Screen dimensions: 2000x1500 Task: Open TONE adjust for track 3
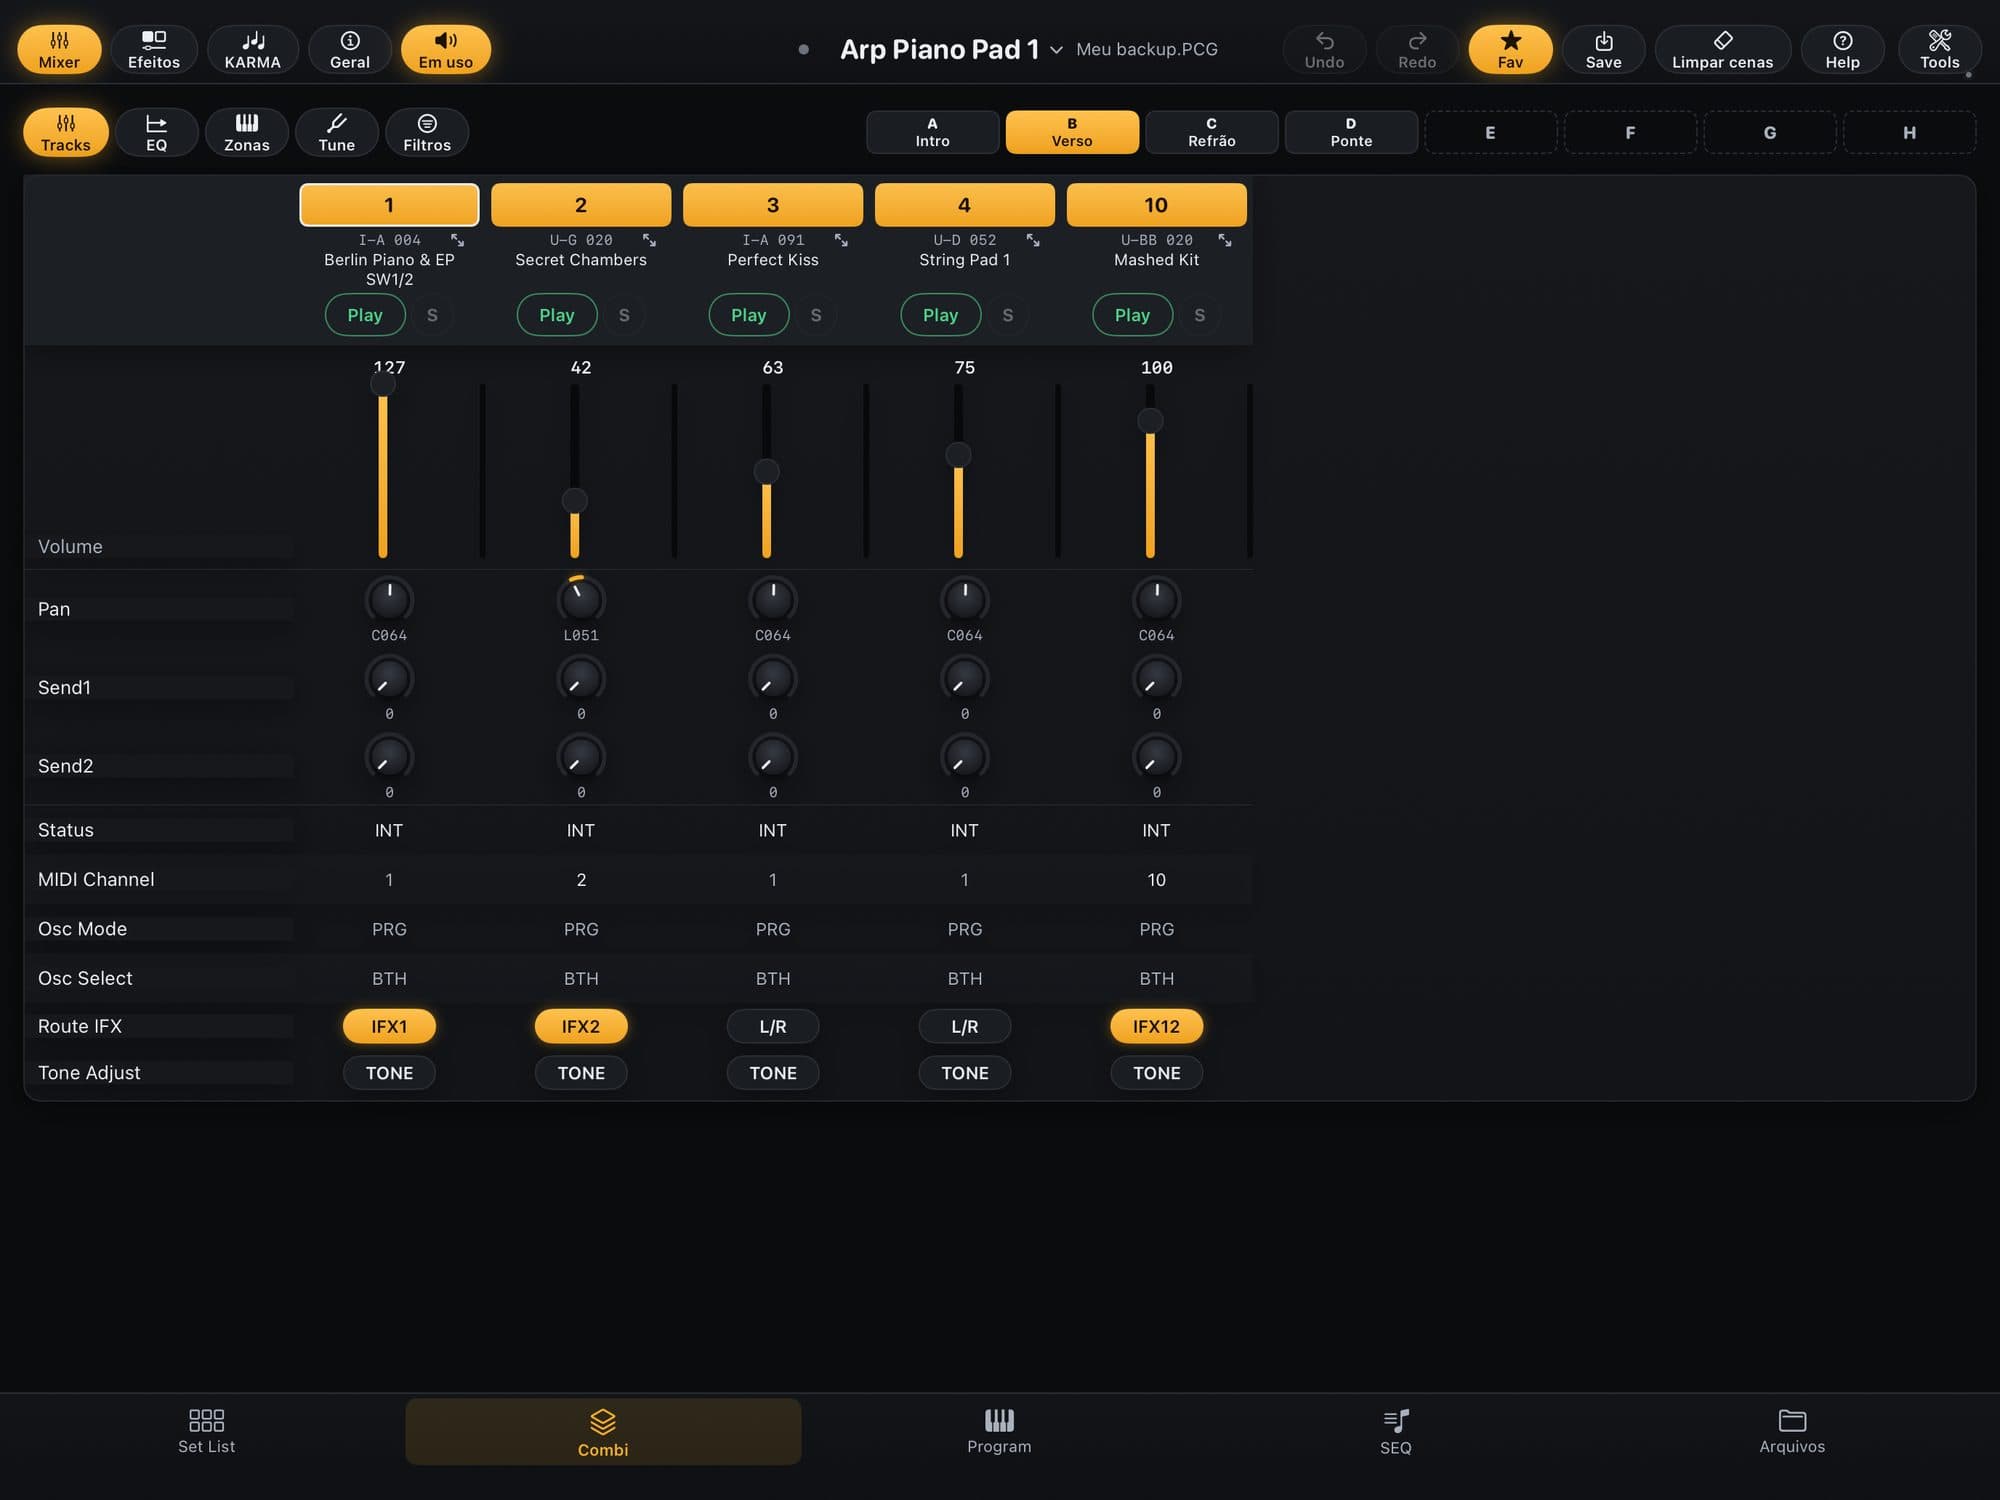773,1073
